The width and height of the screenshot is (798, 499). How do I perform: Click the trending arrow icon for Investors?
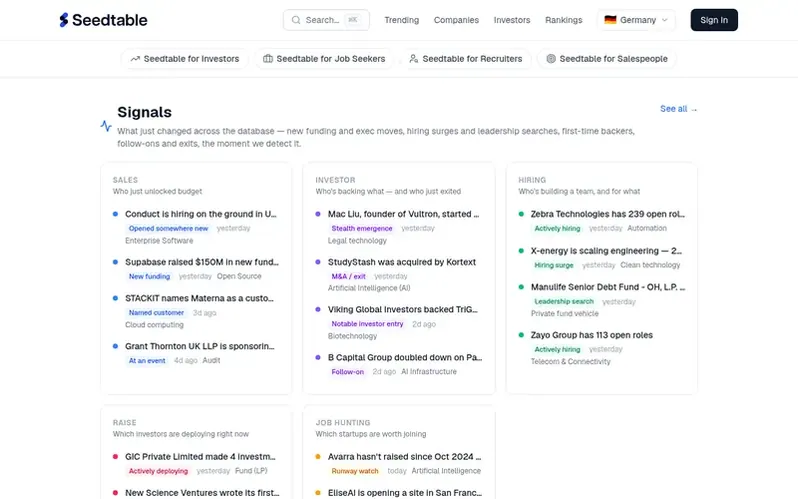[x=135, y=59]
